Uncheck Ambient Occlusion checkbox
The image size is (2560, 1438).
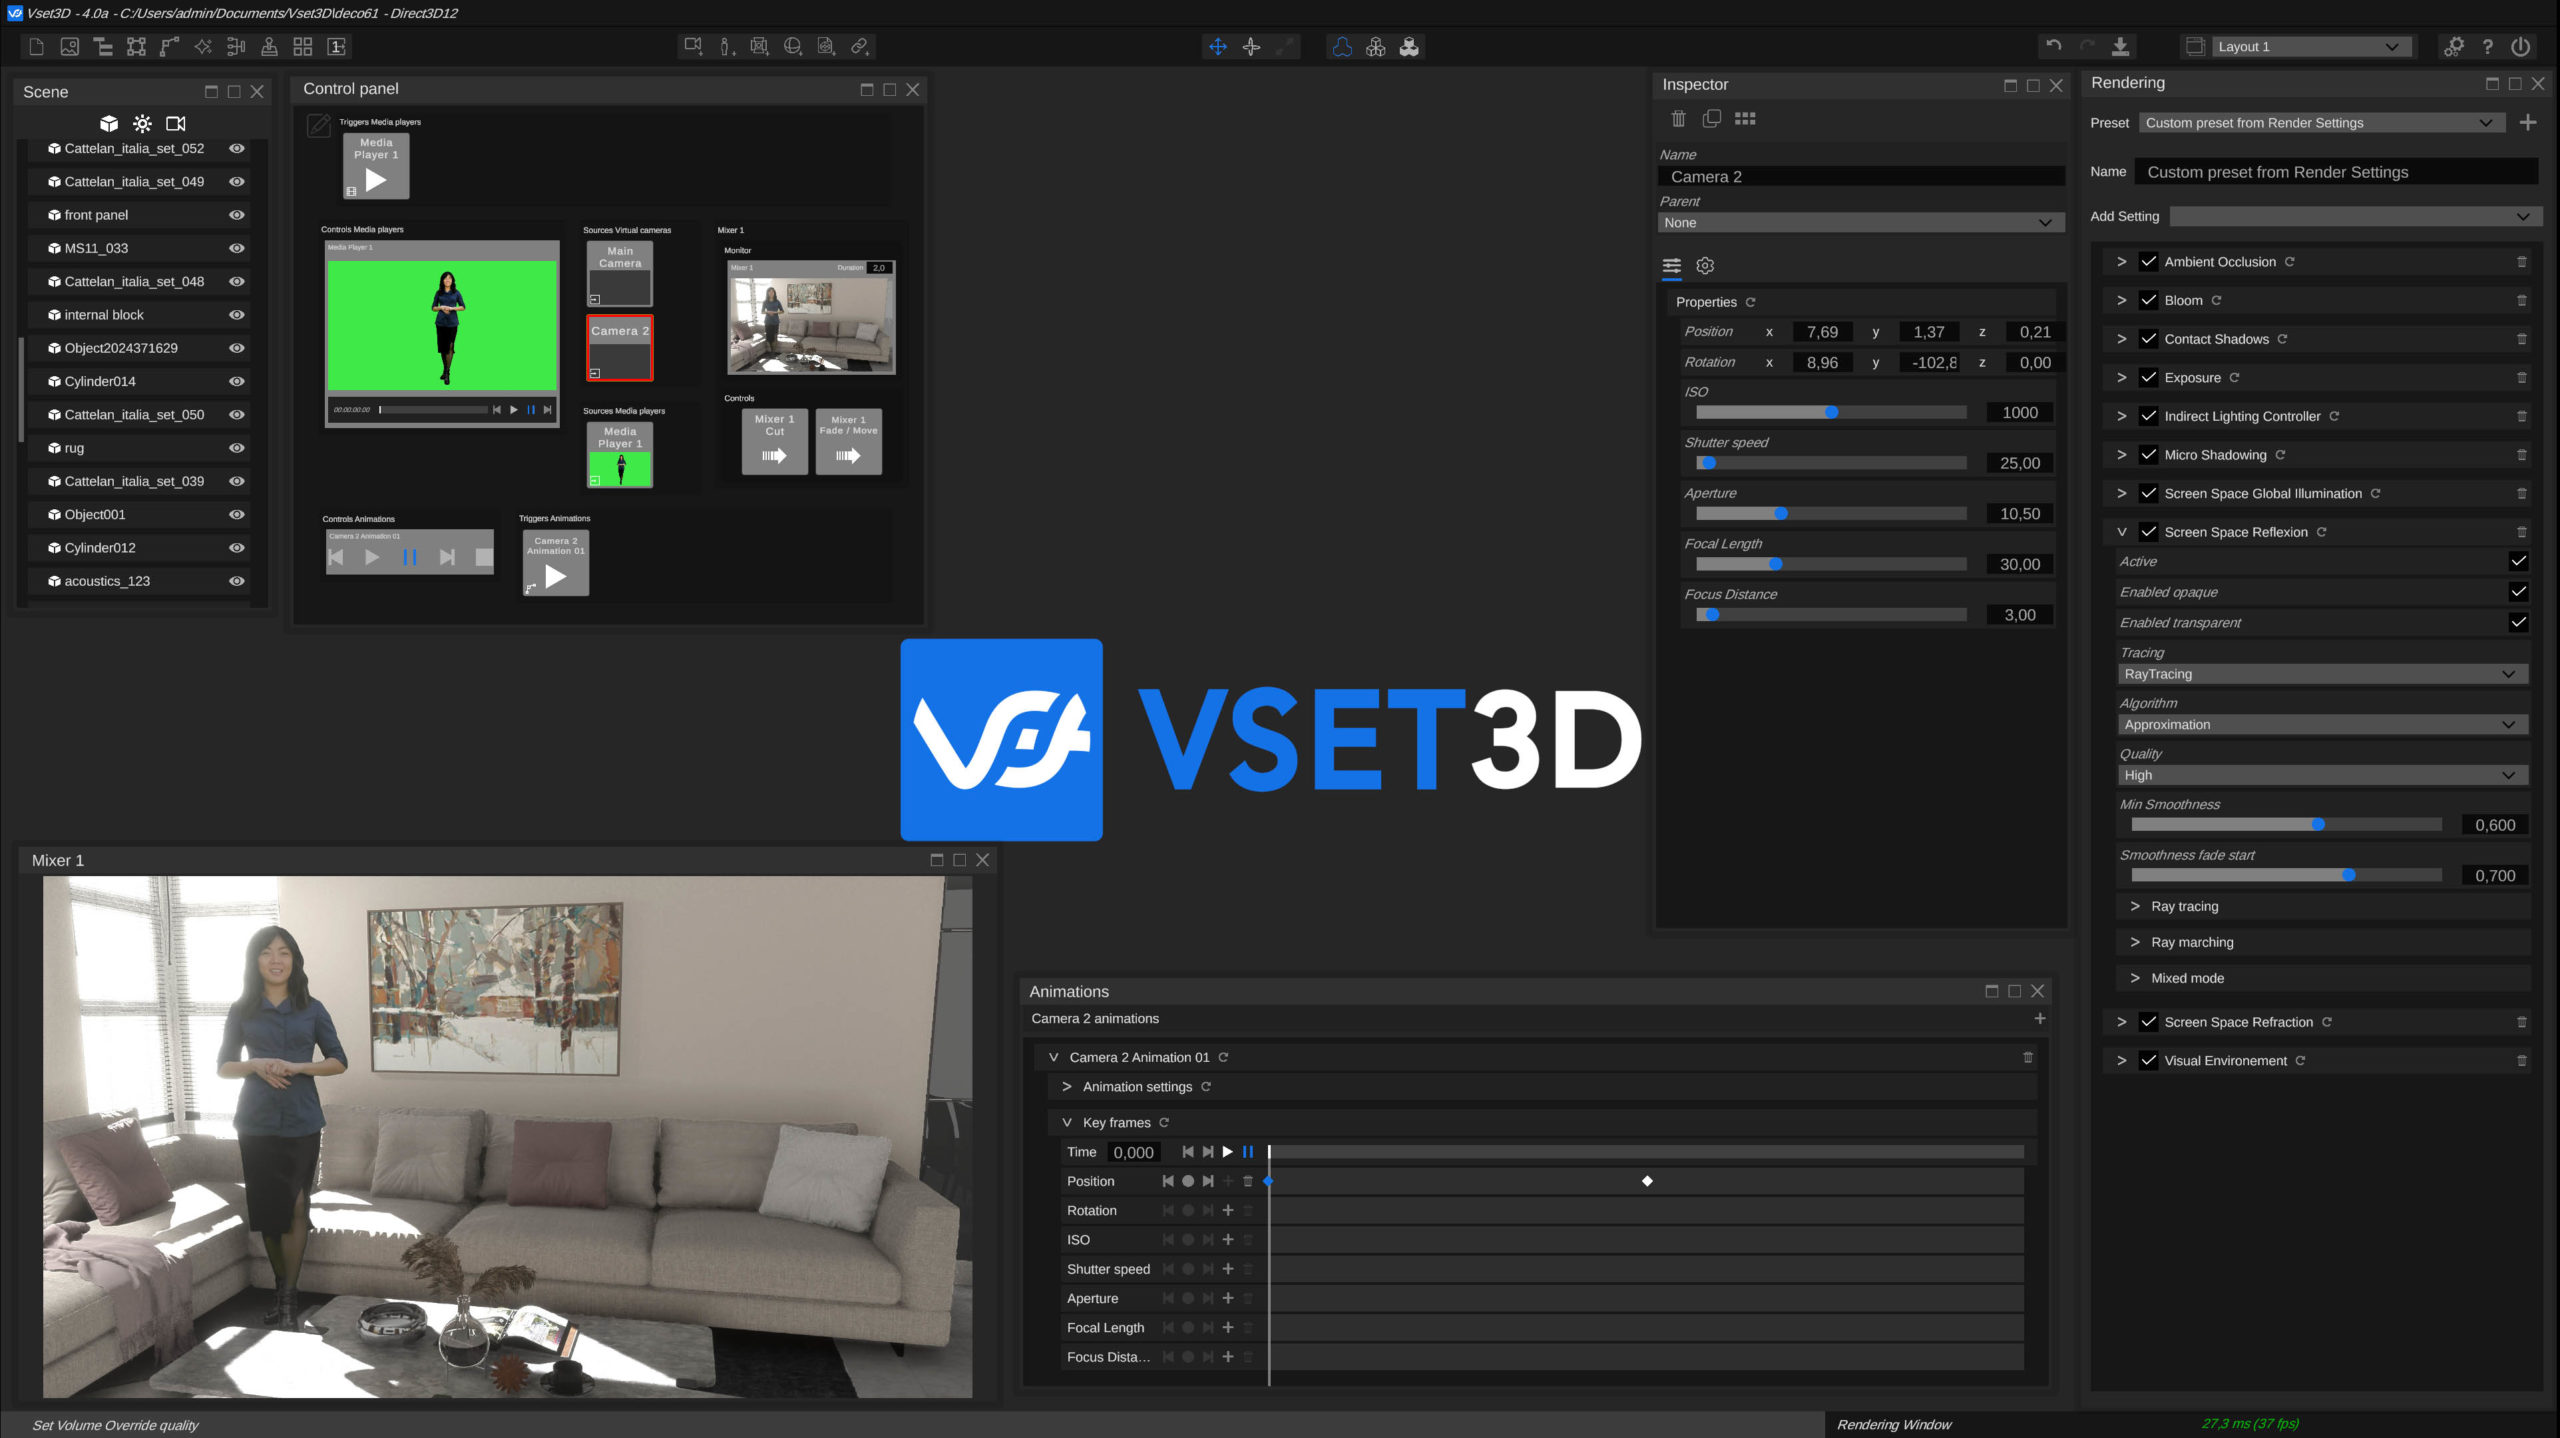(x=2148, y=262)
